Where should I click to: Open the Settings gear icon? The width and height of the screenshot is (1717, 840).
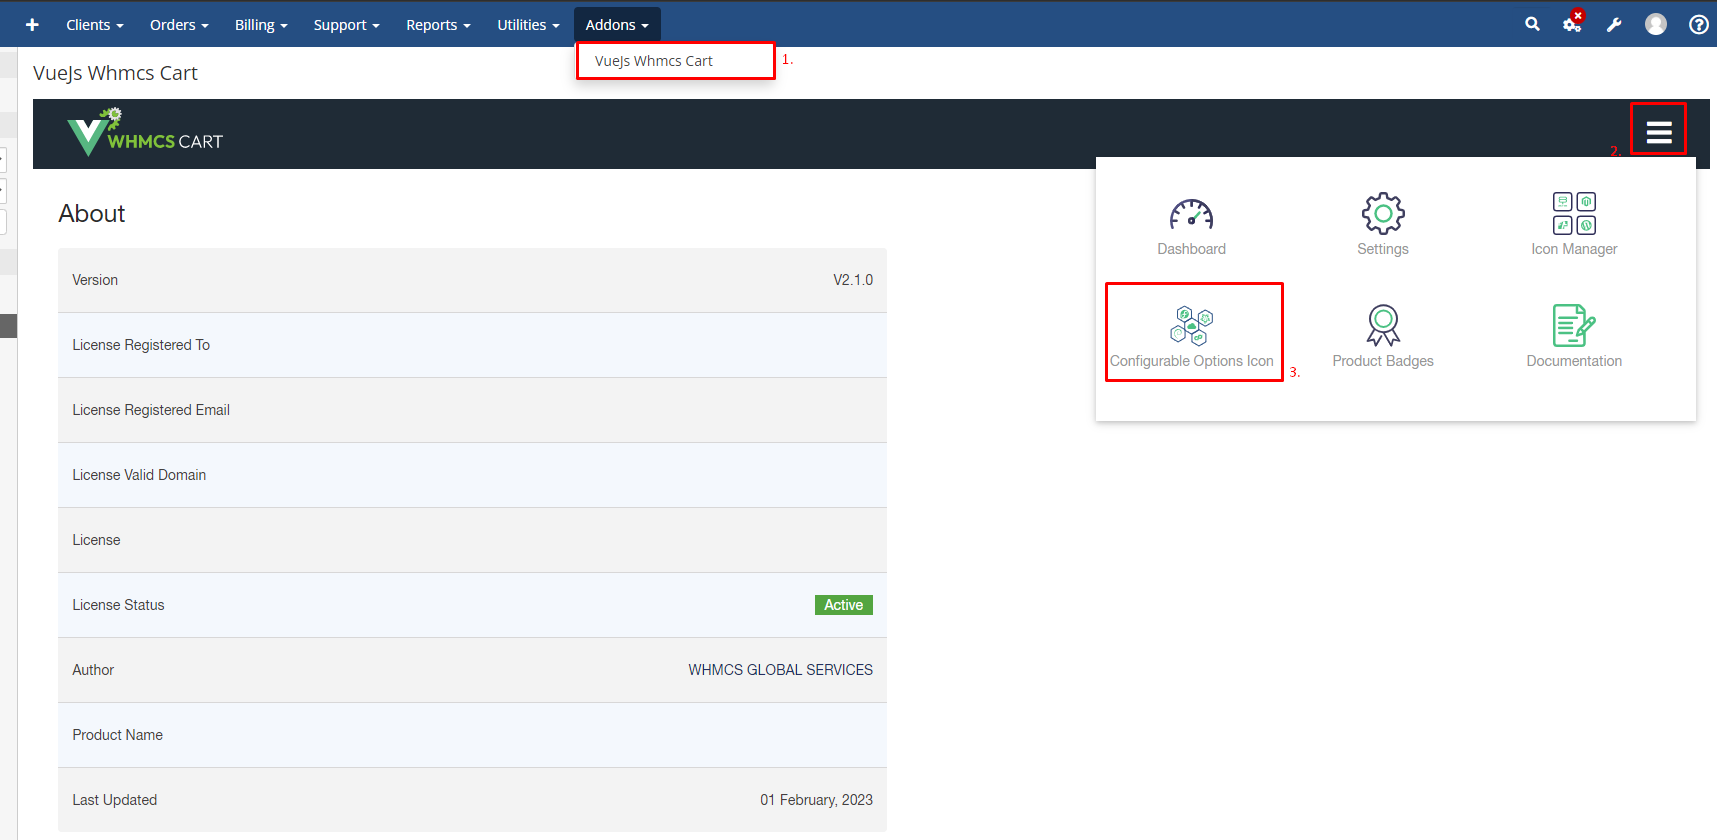click(1382, 214)
